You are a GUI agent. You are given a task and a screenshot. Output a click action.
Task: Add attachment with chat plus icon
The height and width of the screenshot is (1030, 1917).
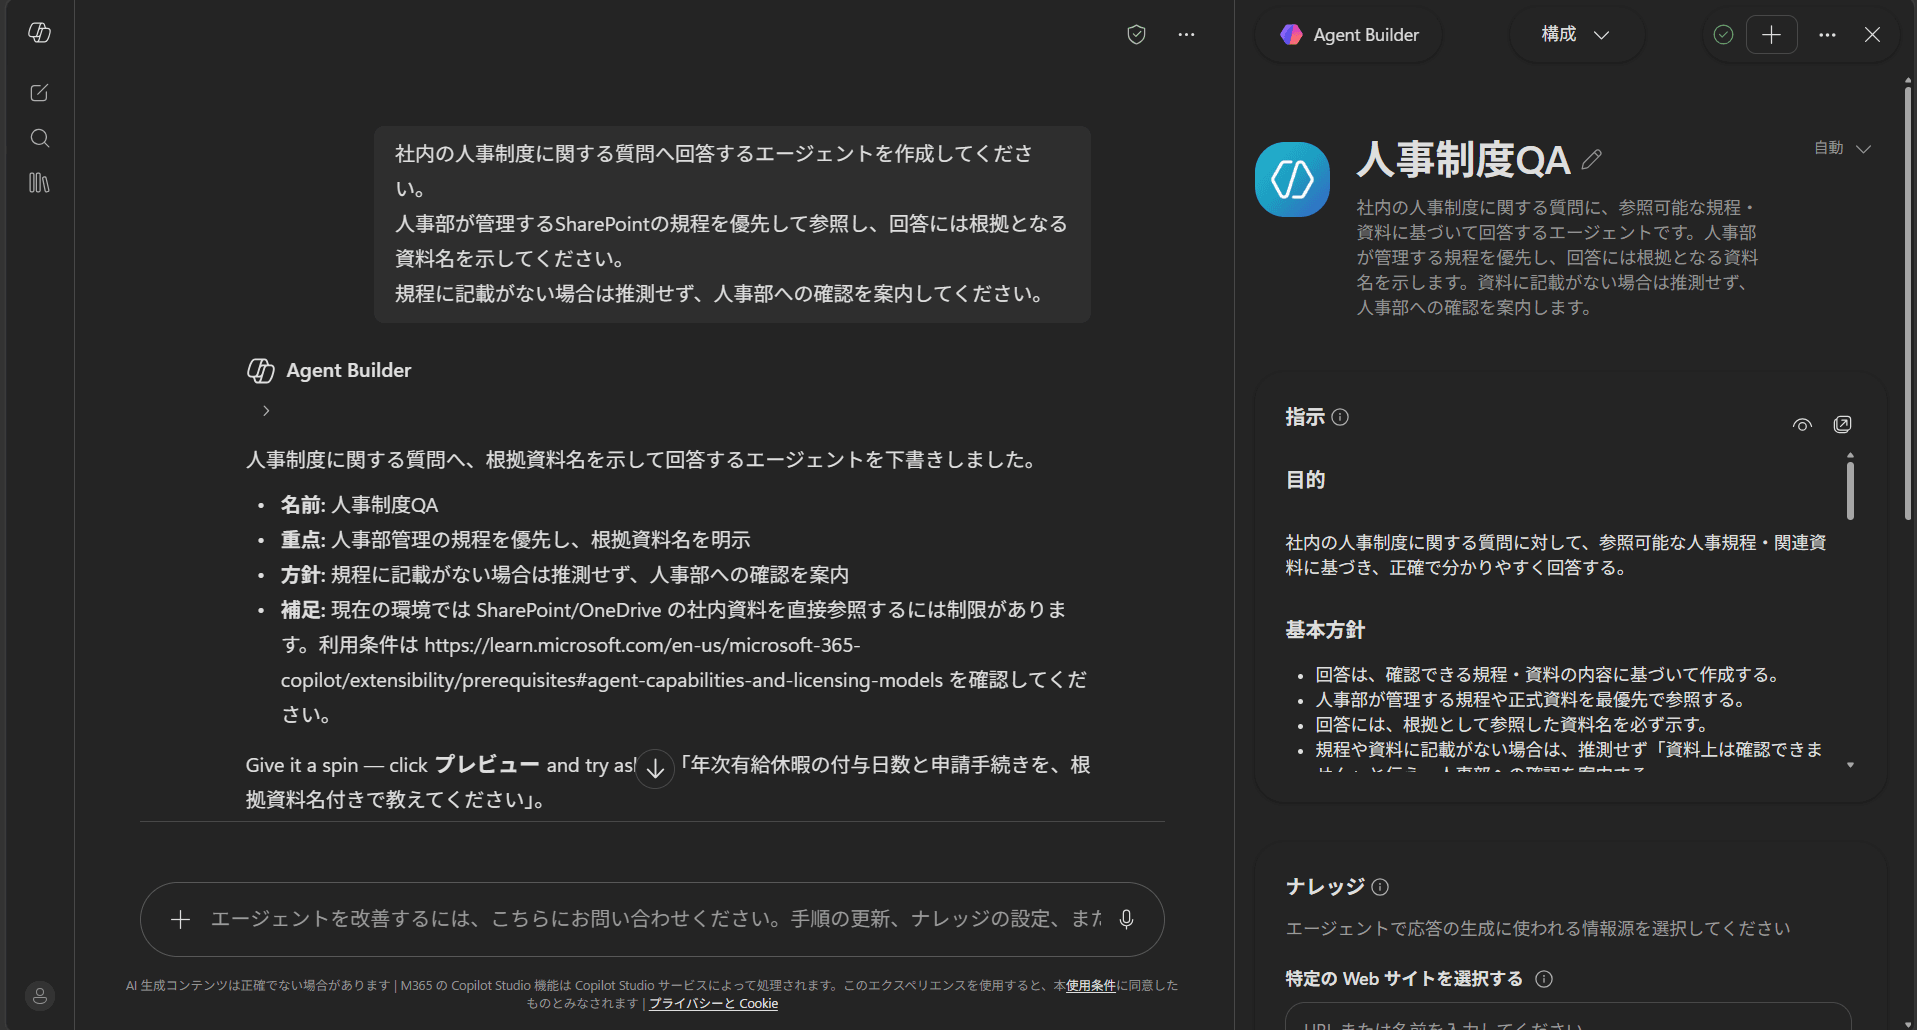click(180, 919)
